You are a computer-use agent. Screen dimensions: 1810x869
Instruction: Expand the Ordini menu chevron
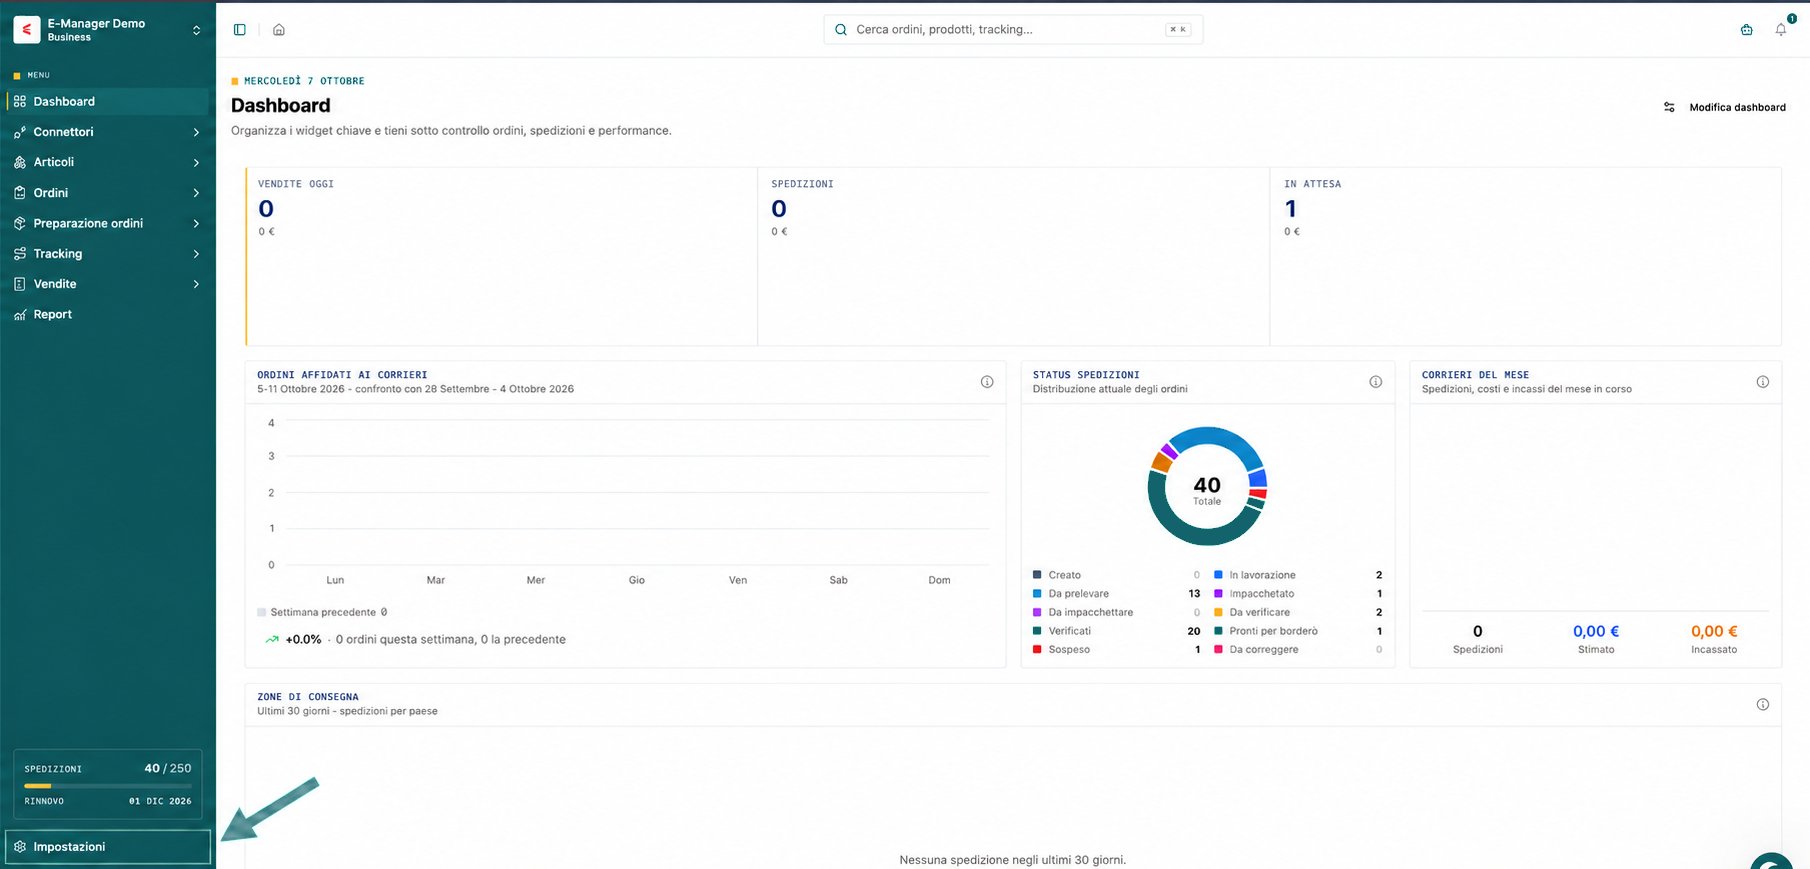pyautogui.click(x=196, y=193)
